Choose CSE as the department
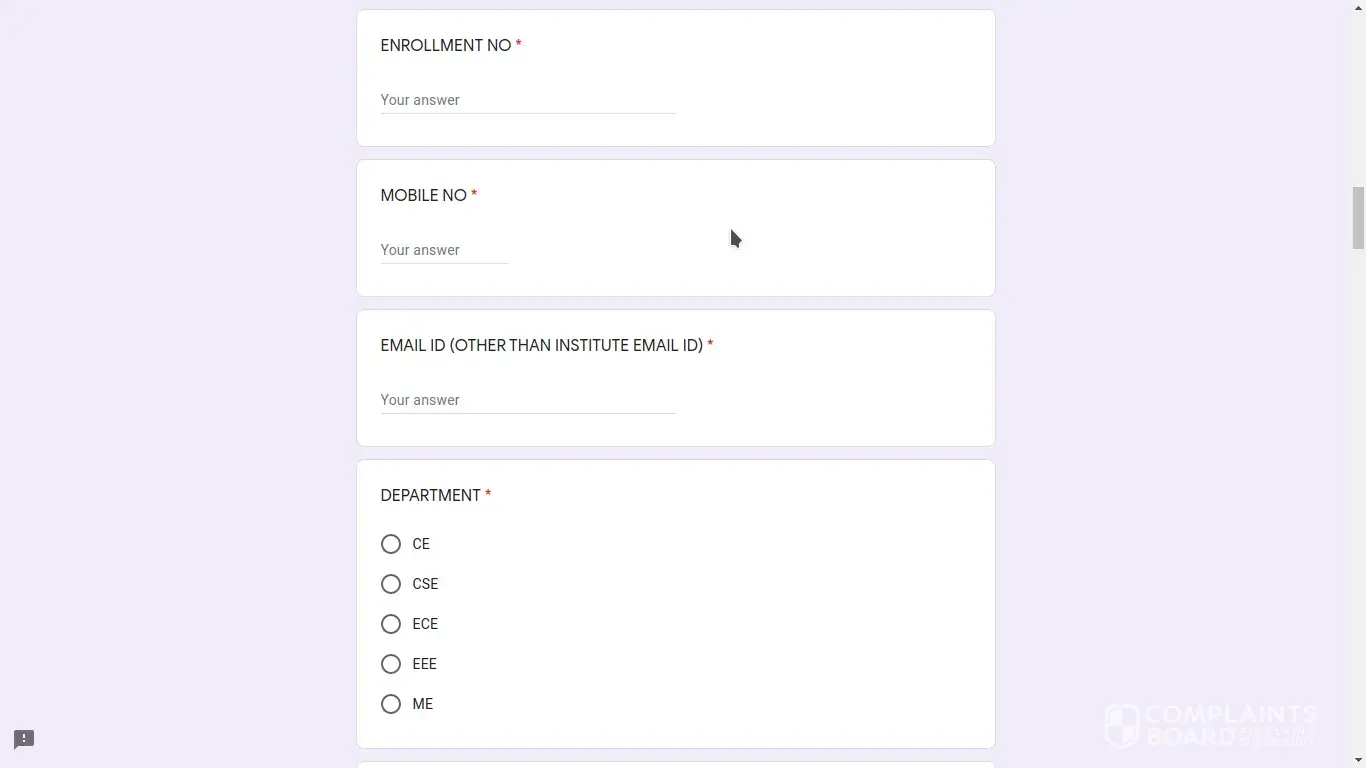This screenshot has height=768, width=1366. point(391,584)
